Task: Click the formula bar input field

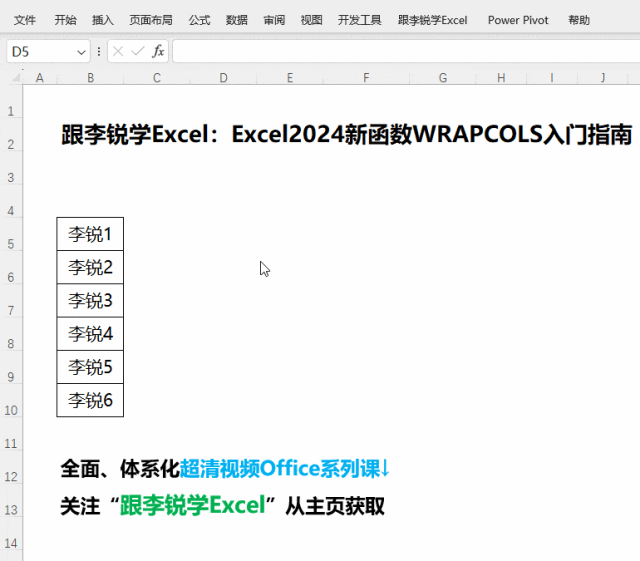Action: tap(406, 51)
